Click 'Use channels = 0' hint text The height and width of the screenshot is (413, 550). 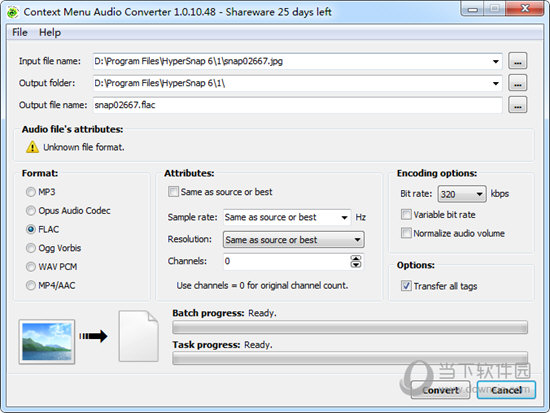coord(262,285)
